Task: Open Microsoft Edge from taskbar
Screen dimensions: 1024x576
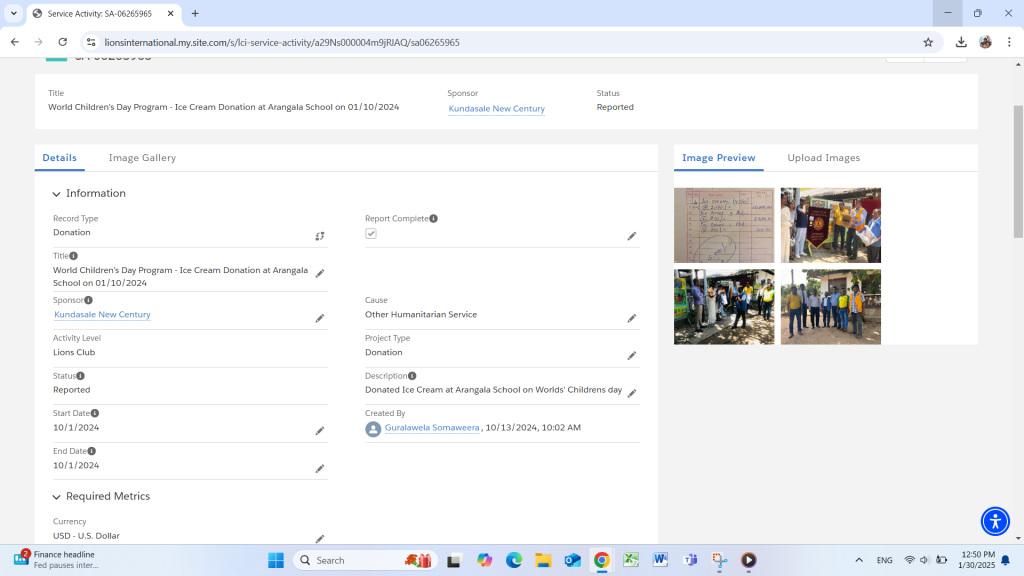Action: pyautogui.click(x=513, y=560)
